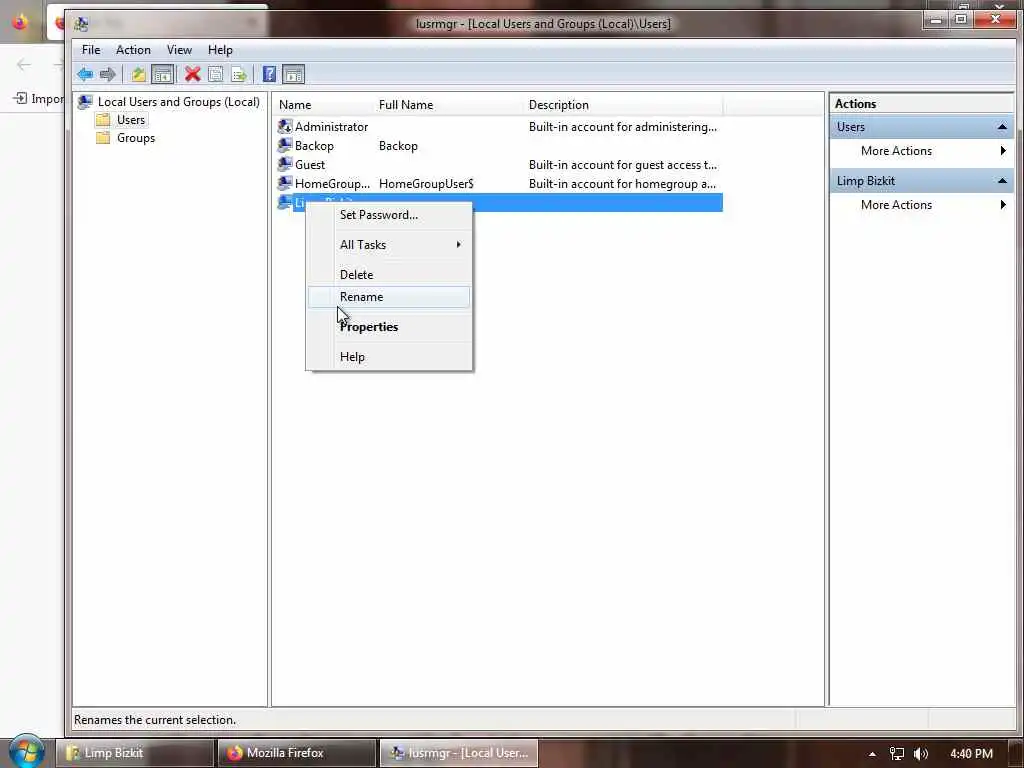1024x768 pixels.
Task: Click the HomeGroup user account icon
Action: (285, 183)
